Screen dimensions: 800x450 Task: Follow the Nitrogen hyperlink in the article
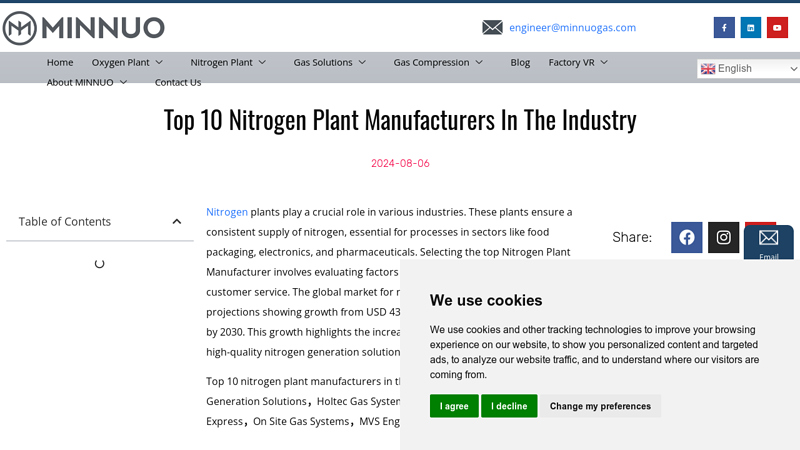[227, 212]
